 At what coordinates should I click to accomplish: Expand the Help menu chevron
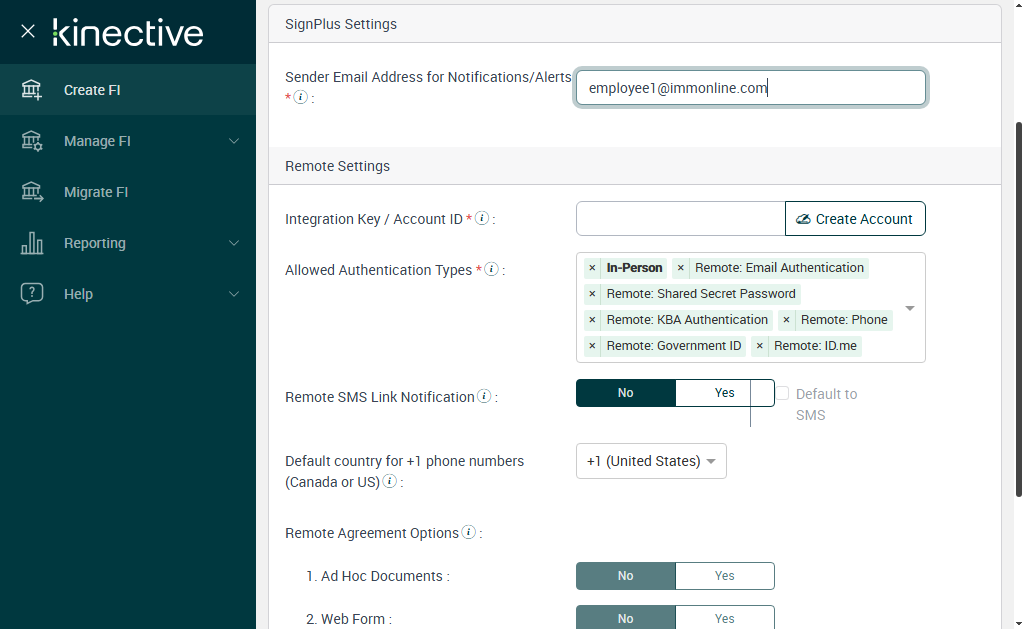click(x=234, y=294)
